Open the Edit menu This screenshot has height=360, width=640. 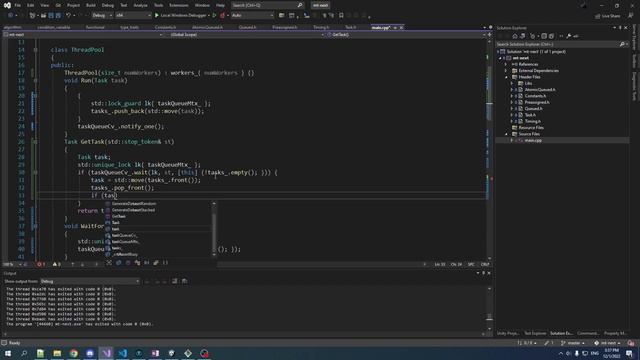[x=31, y=5]
